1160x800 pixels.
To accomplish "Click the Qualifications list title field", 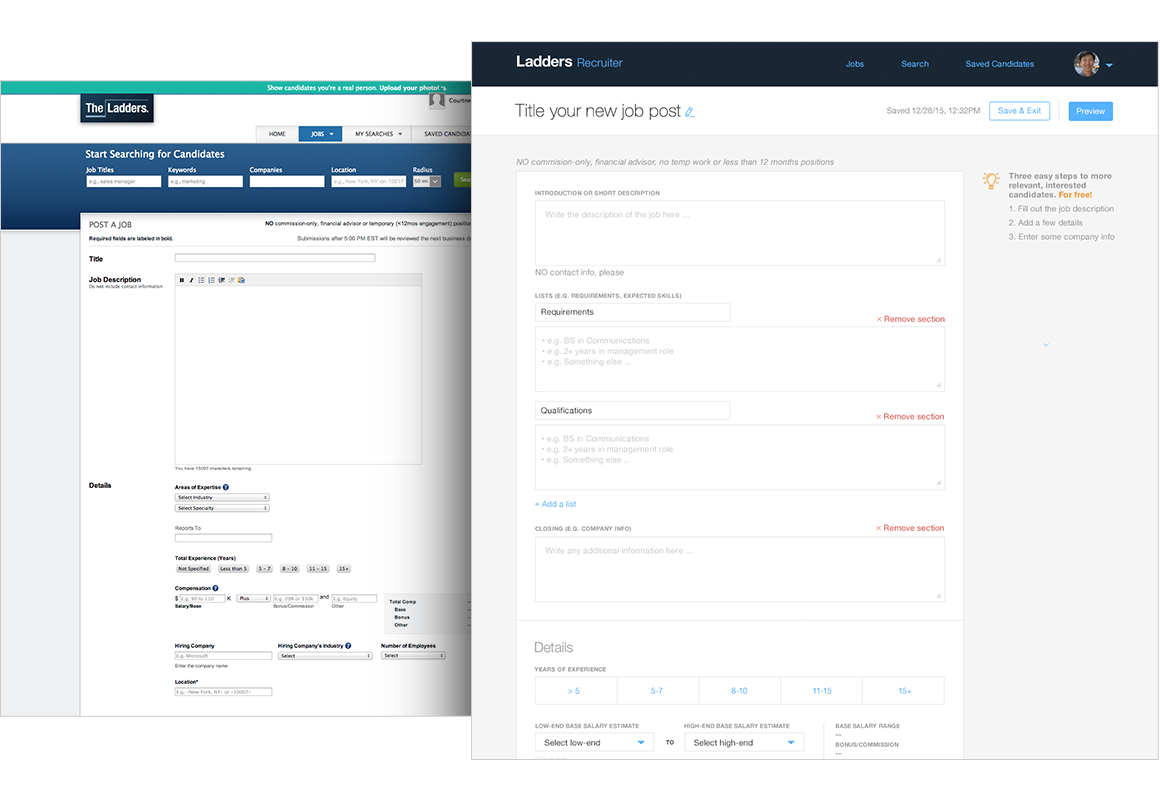I will [x=633, y=411].
